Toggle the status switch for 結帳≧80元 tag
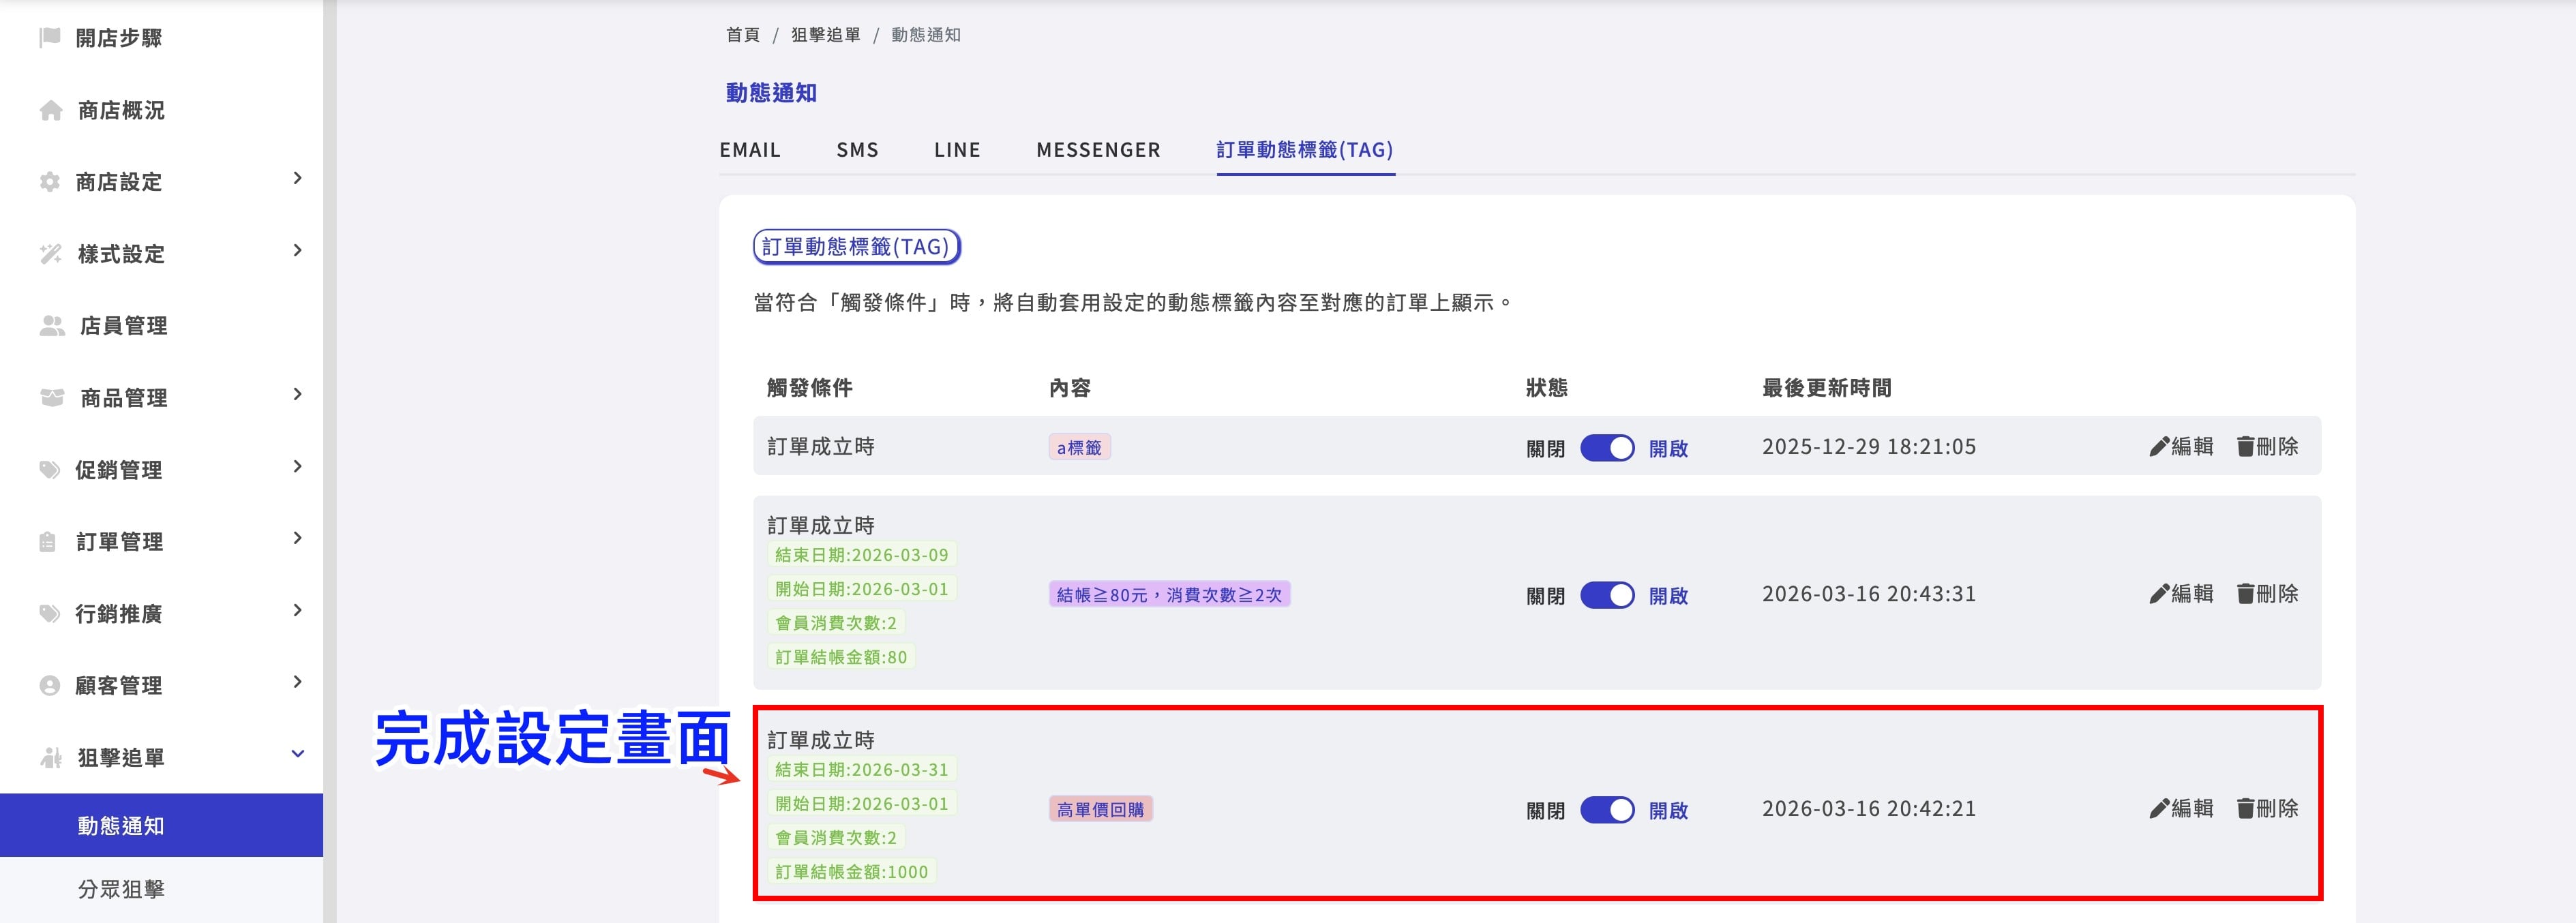 coord(1607,595)
